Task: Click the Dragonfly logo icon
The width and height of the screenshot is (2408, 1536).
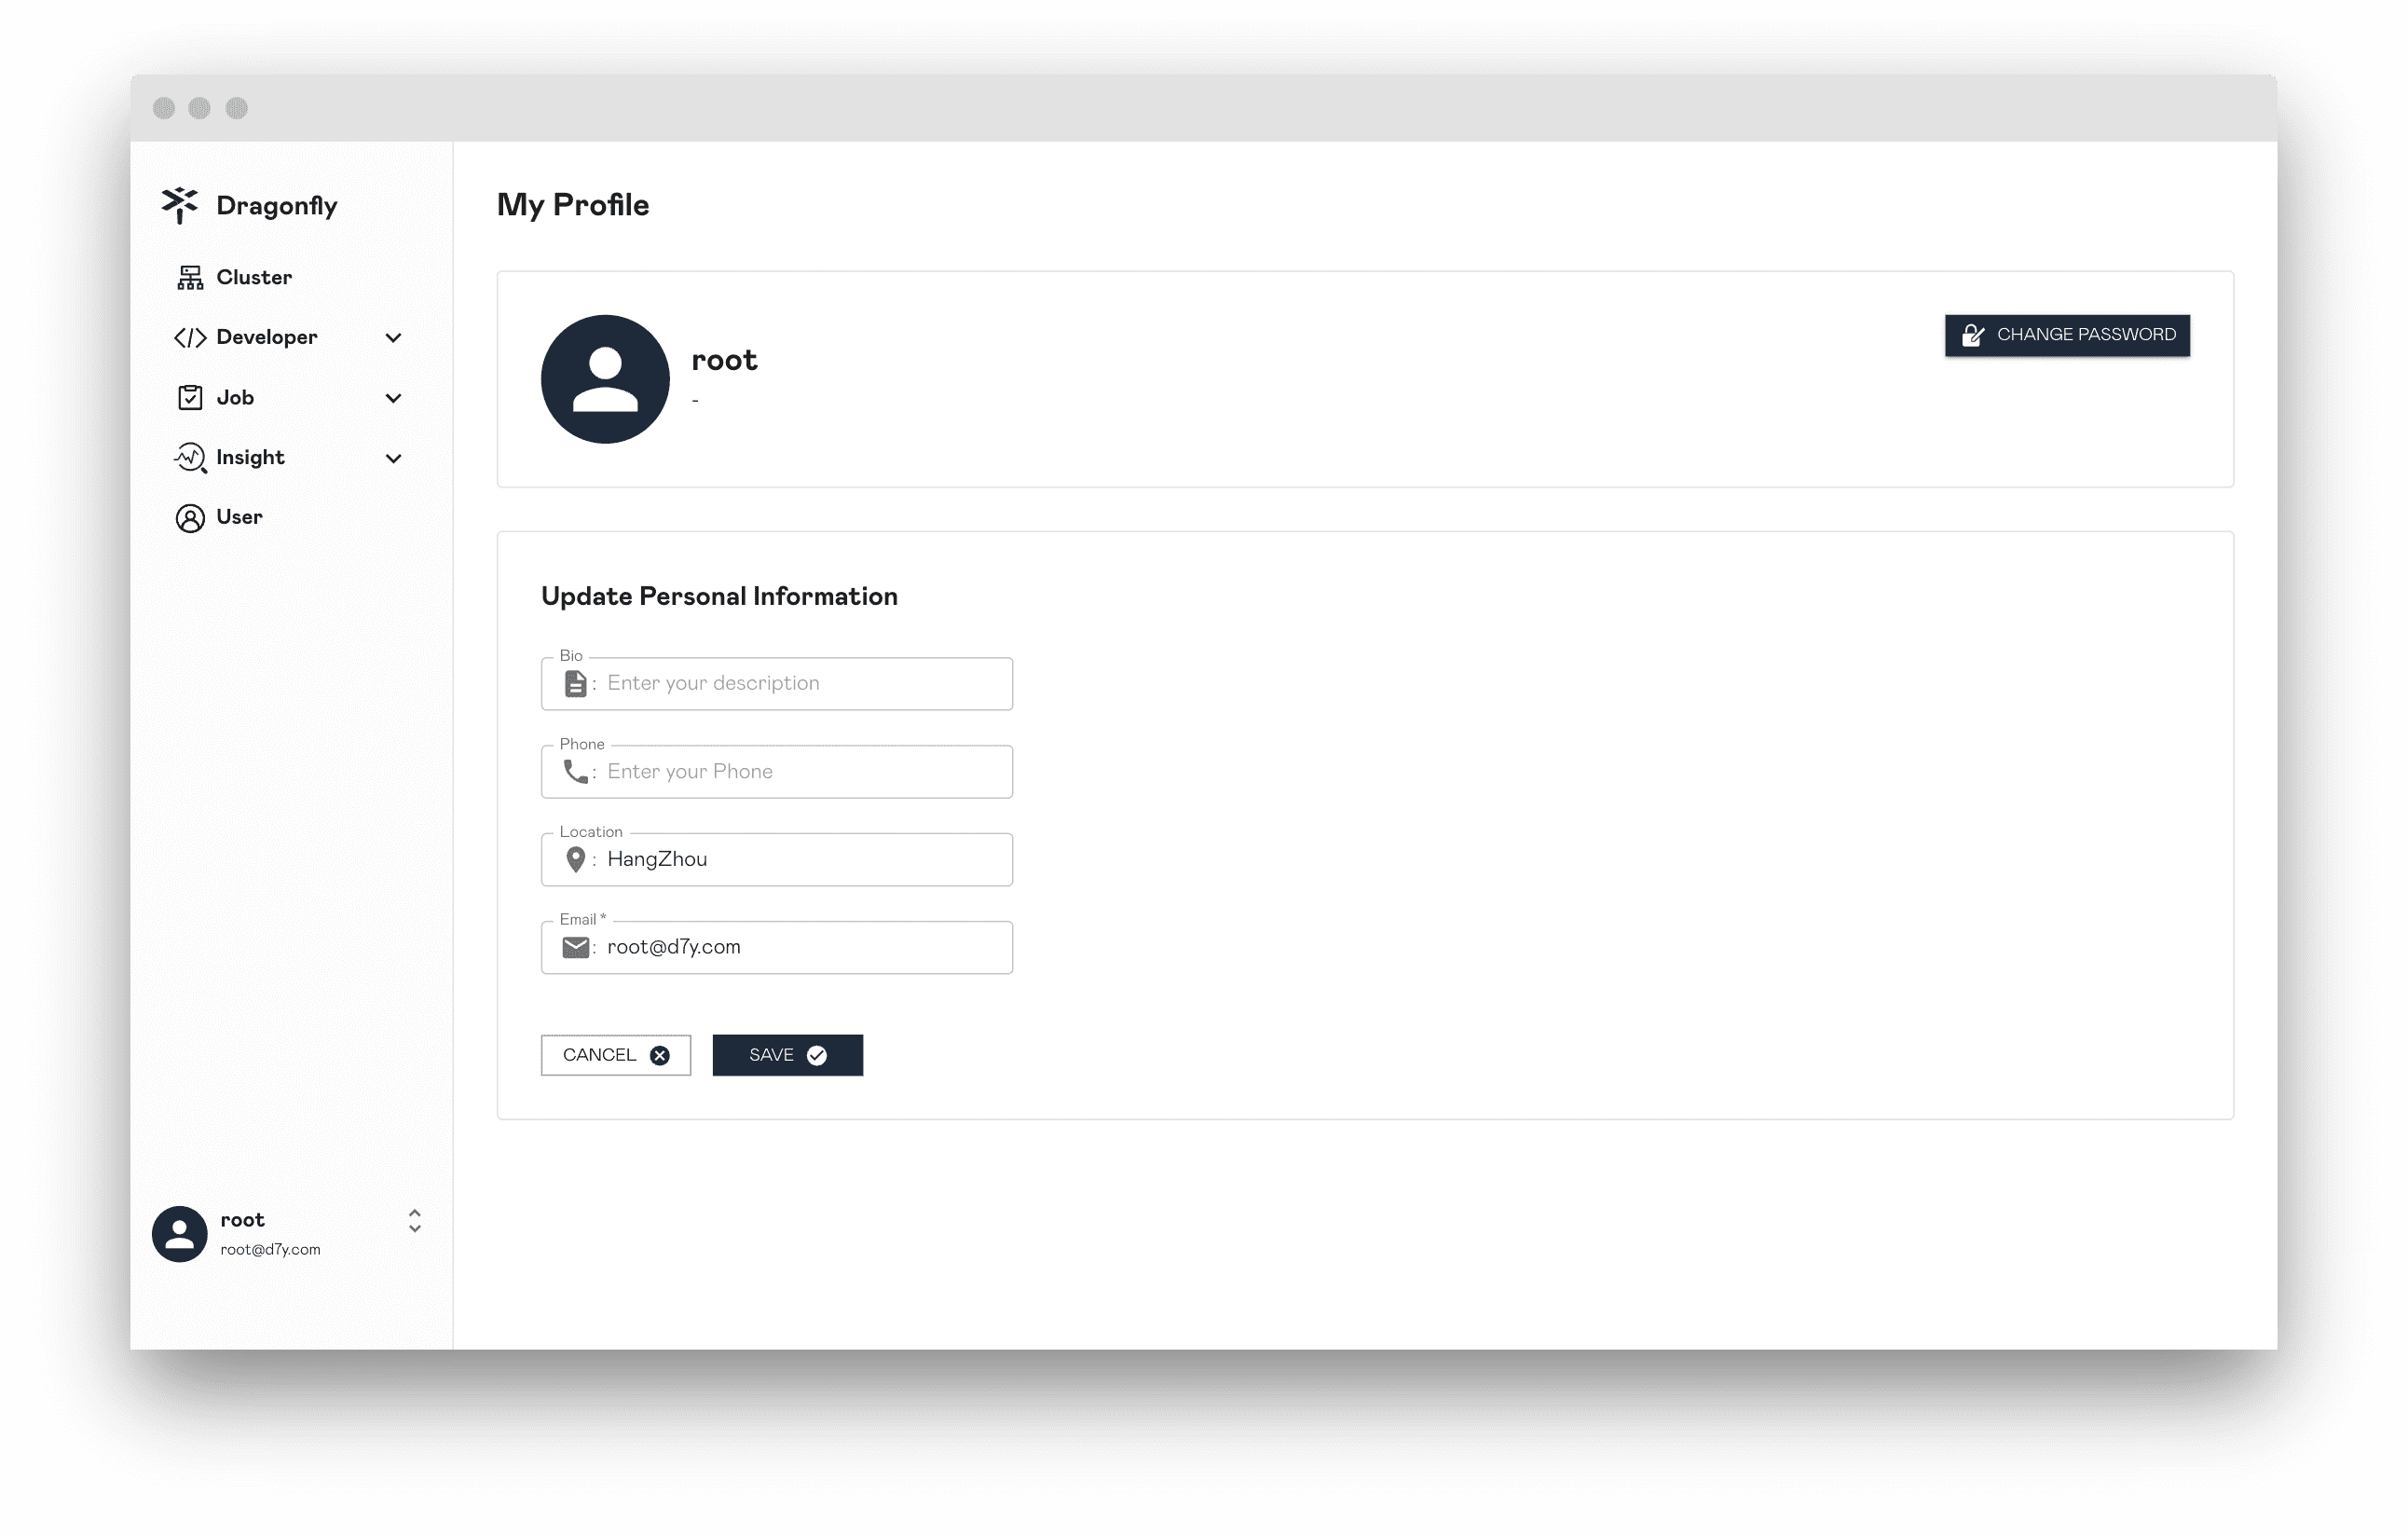Action: (179, 203)
